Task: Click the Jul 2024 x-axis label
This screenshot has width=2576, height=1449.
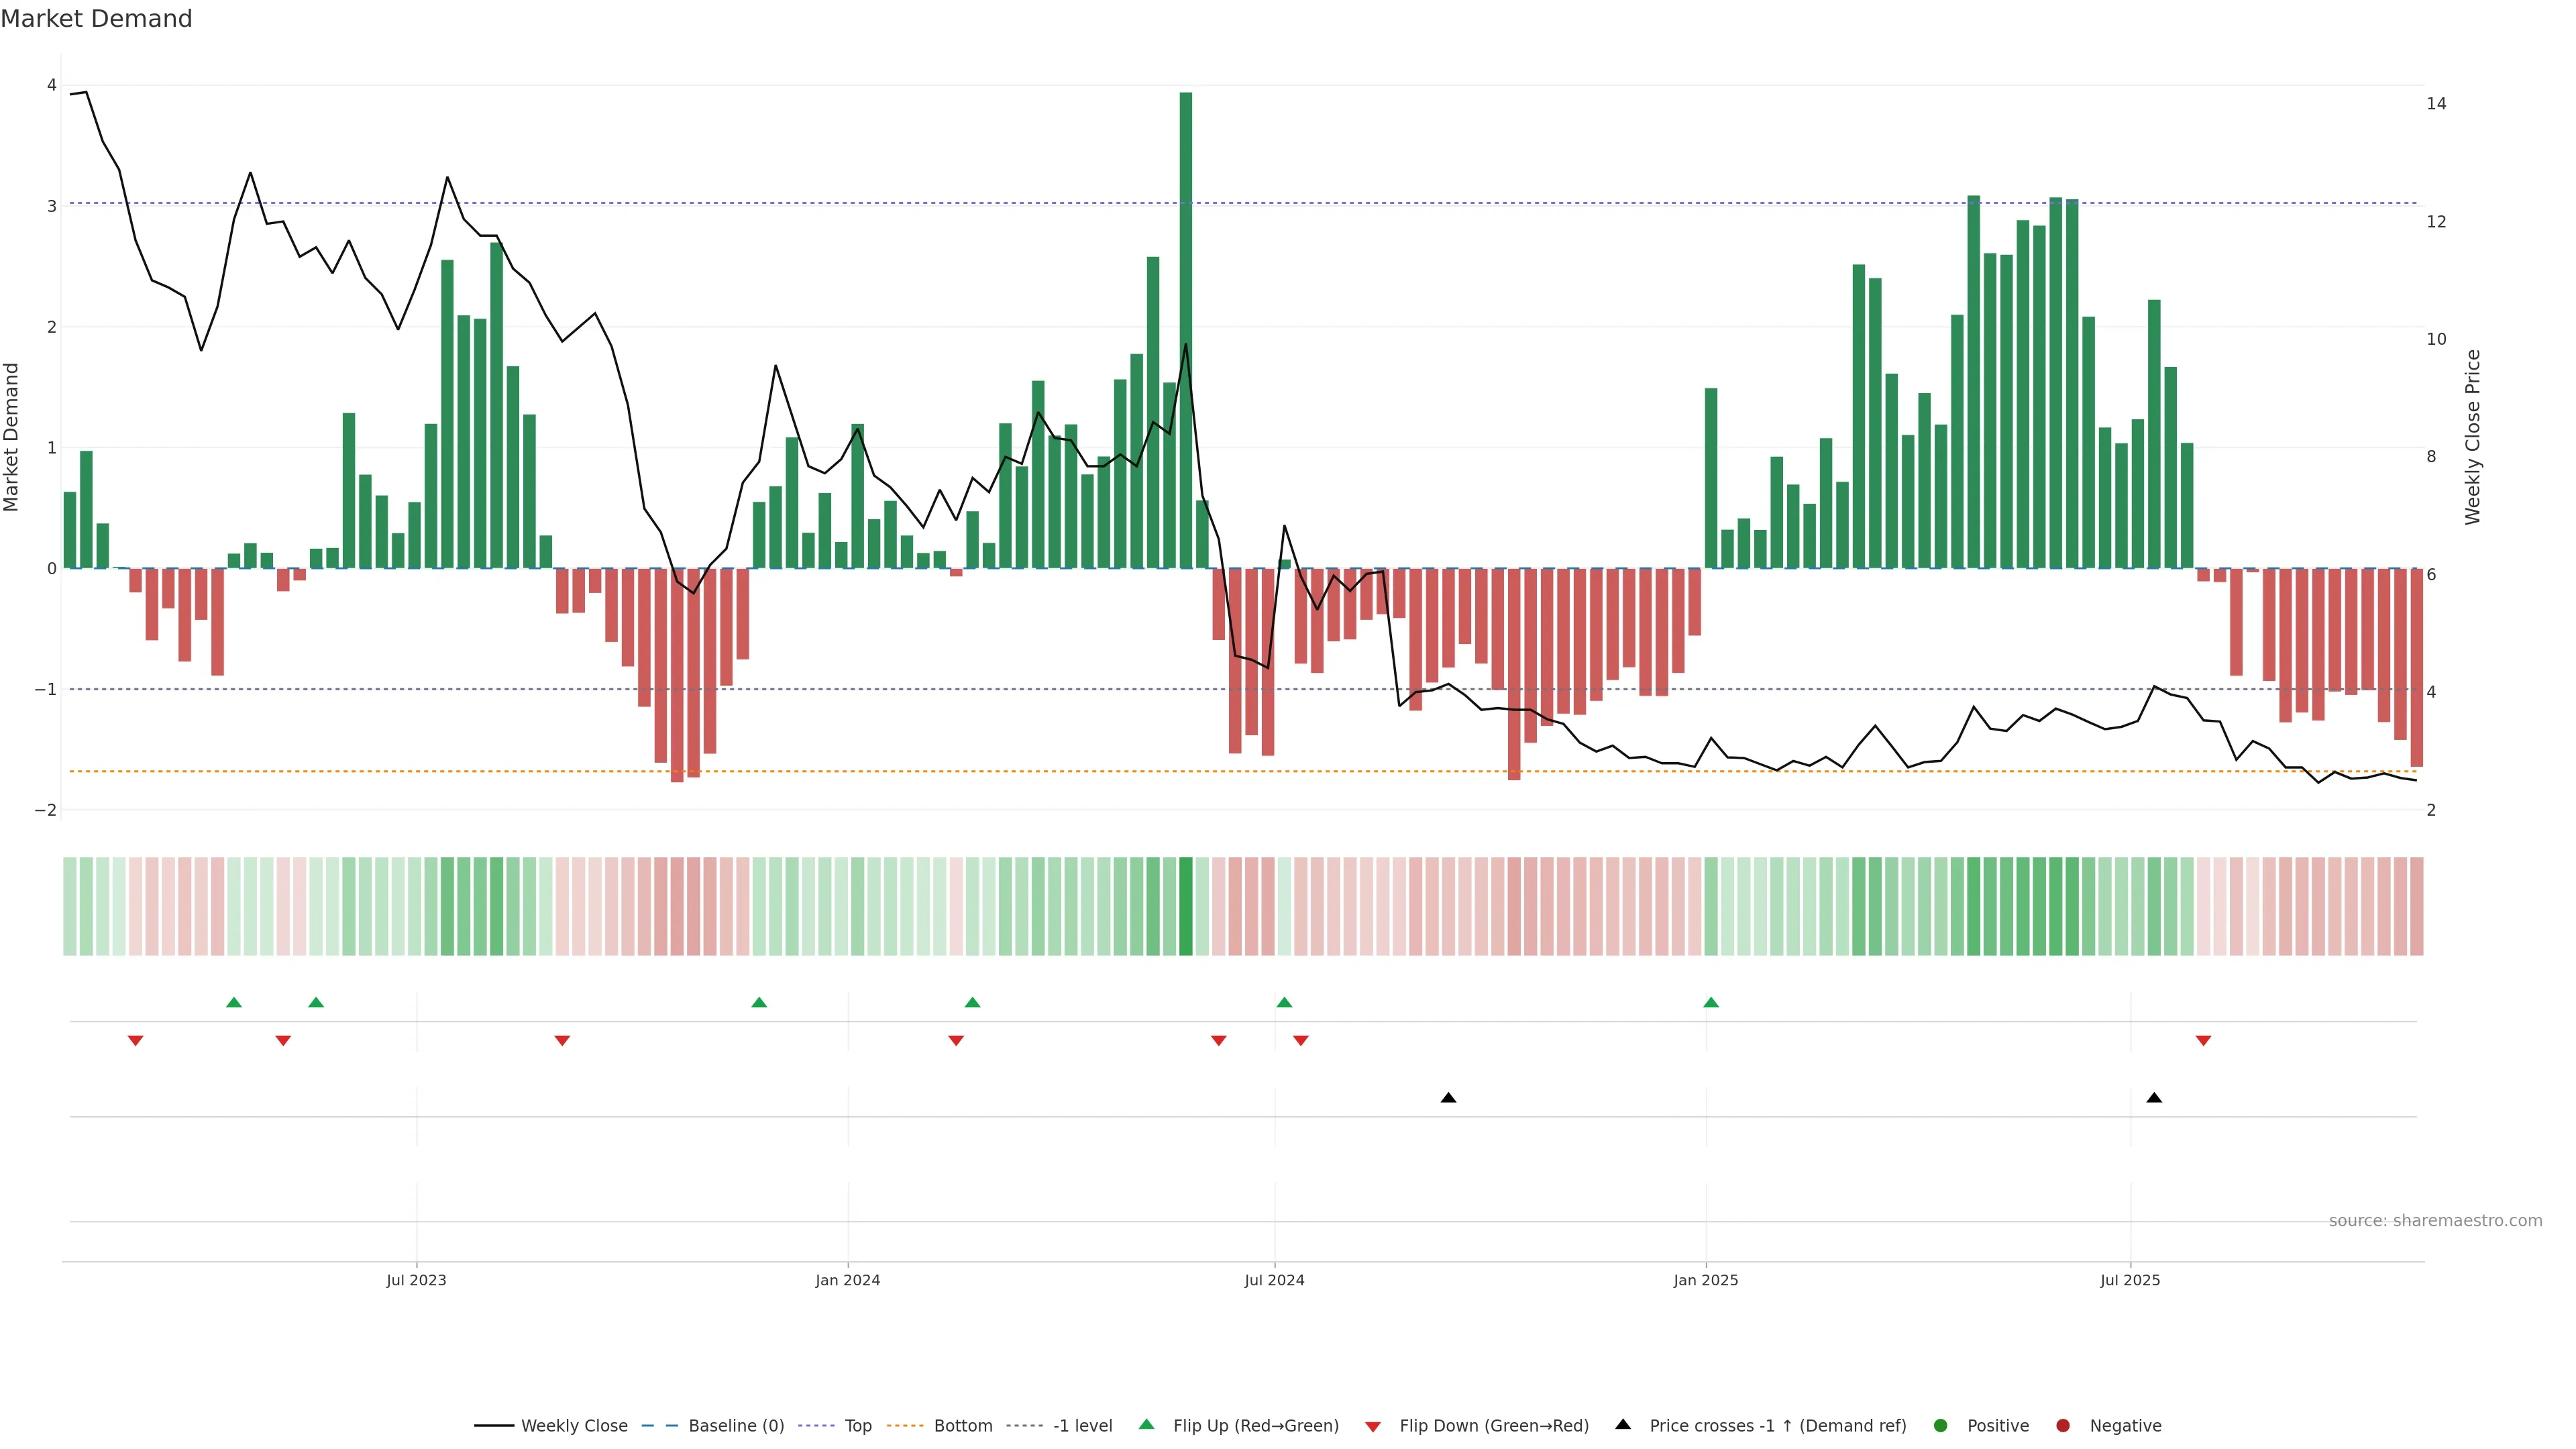Action: pos(1274,1281)
